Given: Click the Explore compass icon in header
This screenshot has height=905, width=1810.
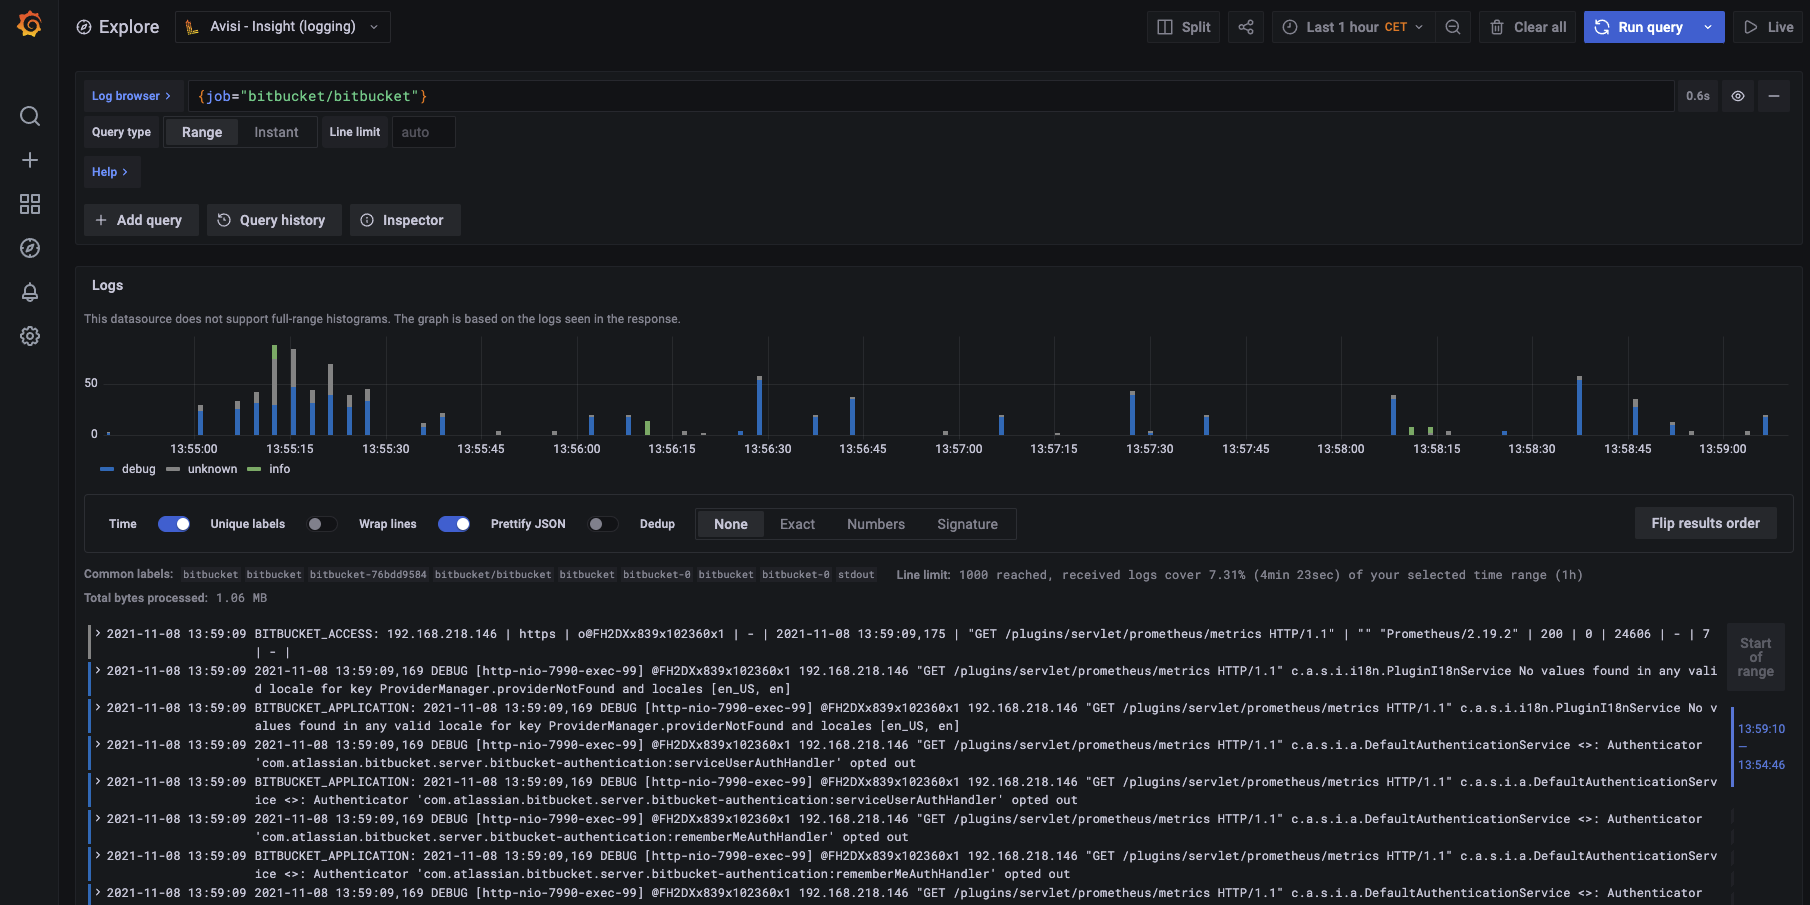Looking at the screenshot, I should tap(84, 27).
